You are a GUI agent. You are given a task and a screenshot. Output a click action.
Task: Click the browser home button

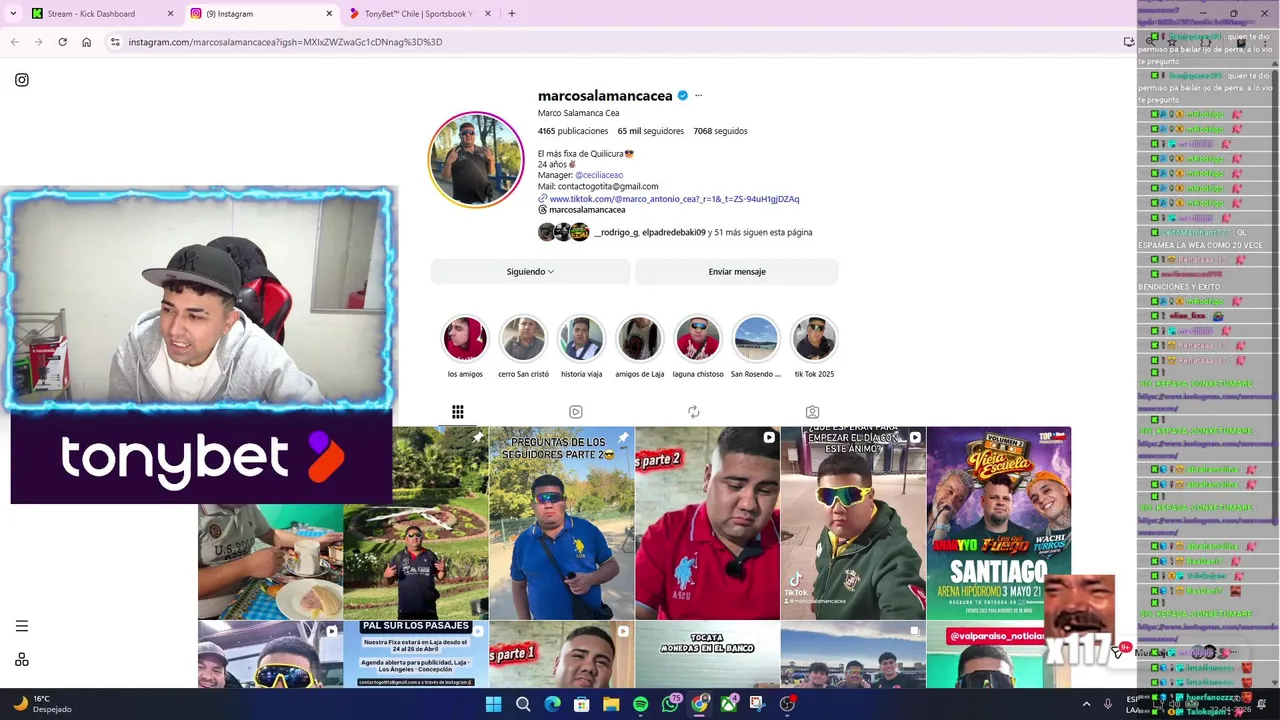[87, 42]
